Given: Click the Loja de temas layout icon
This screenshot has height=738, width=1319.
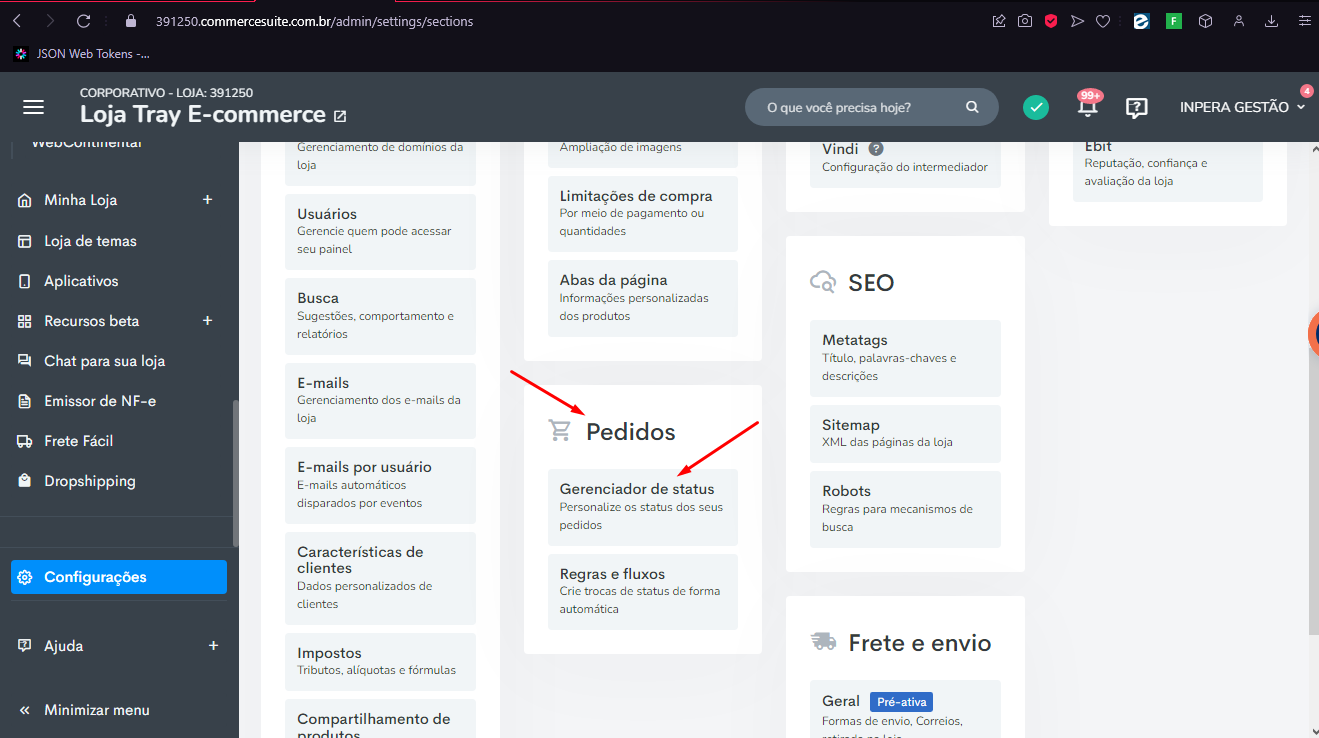Looking at the screenshot, I should pyautogui.click(x=24, y=241).
